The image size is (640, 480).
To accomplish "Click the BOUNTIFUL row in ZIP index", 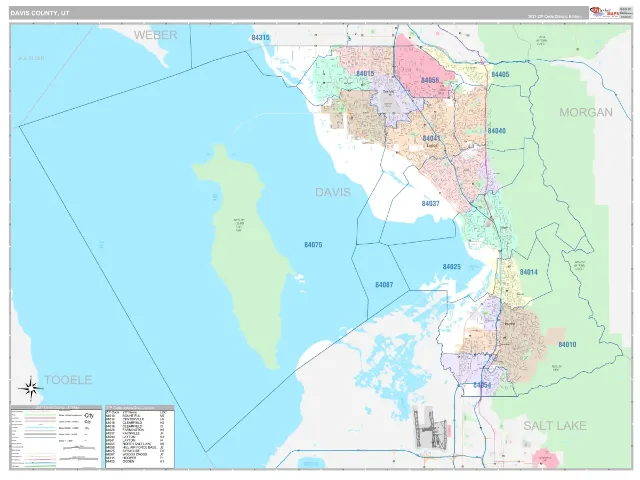I will point(135,416).
